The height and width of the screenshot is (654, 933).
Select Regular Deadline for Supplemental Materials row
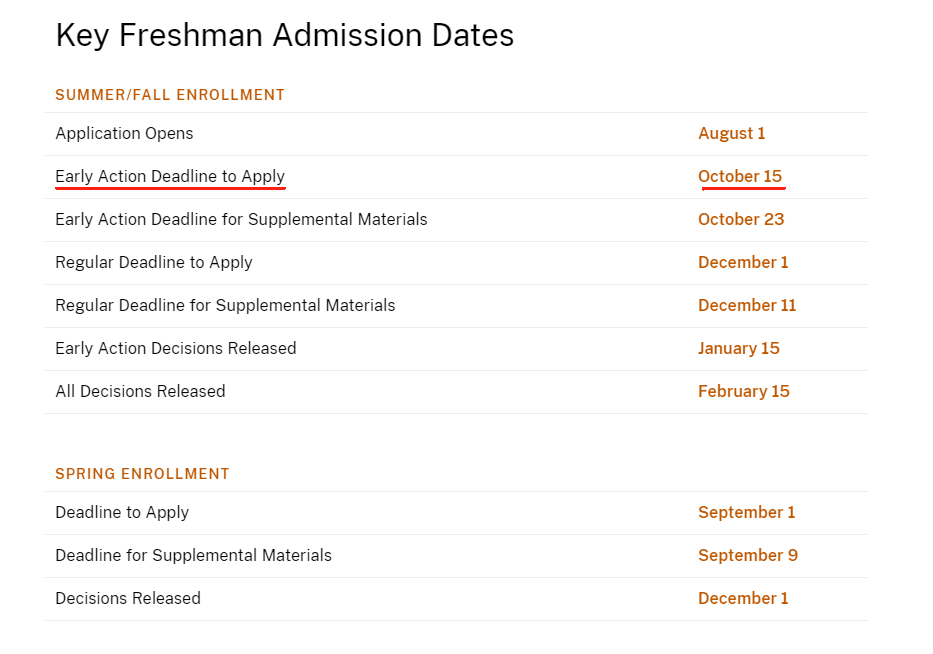pyautogui.click(x=456, y=306)
